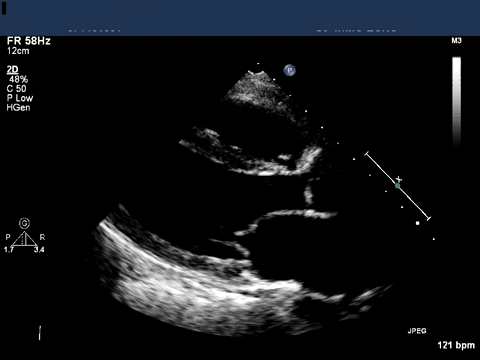This screenshot has width=480, height=360.
Task: Click the 'M3' map label
Action: 456,41
